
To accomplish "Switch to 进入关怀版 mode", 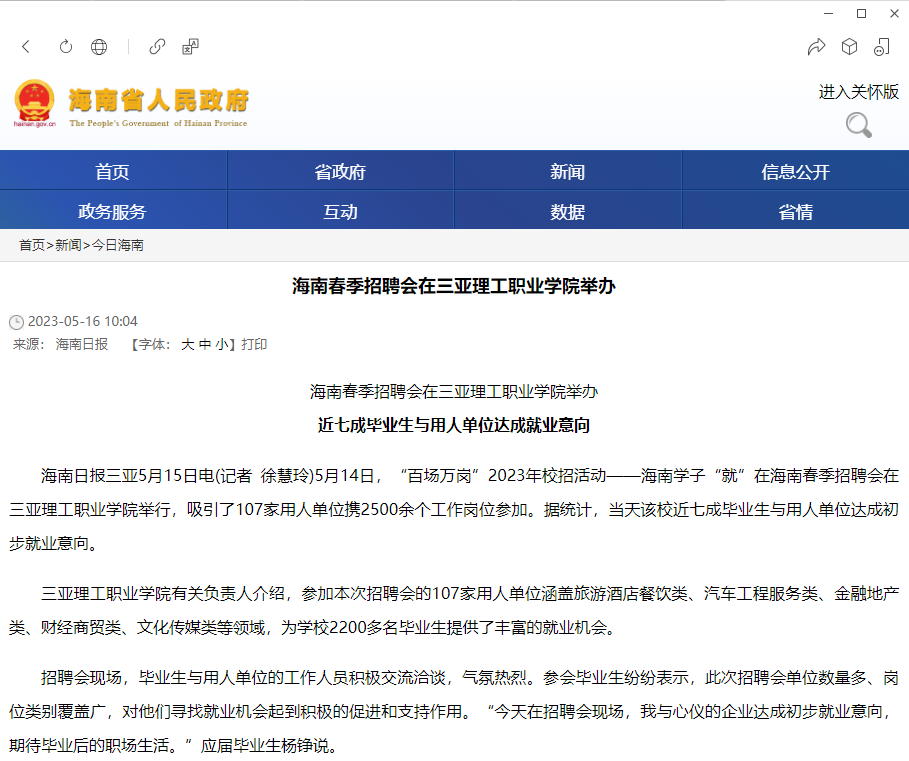I will point(858,92).
